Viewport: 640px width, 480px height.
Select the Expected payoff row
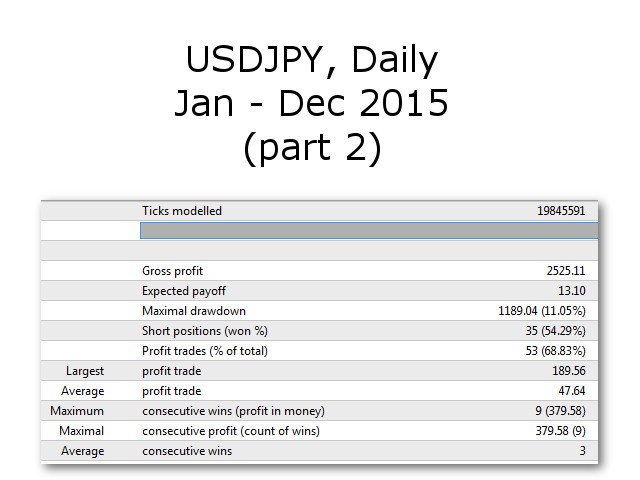pyautogui.click(x=320, y=291)
